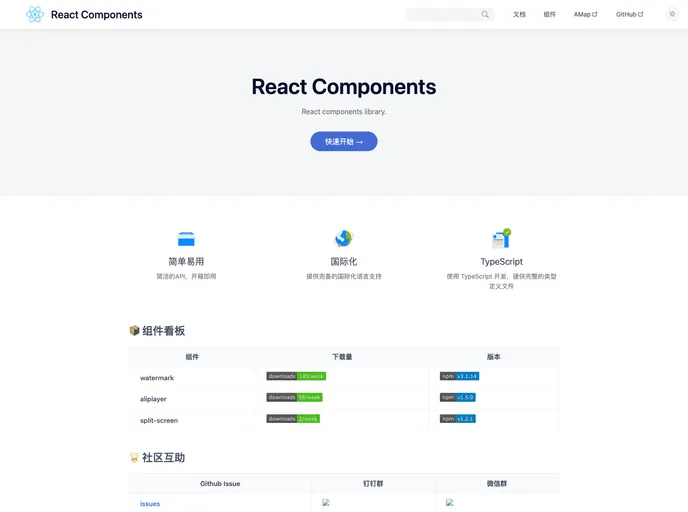
Task: Click the 简单易用 feature title
Action: [186, 261]
